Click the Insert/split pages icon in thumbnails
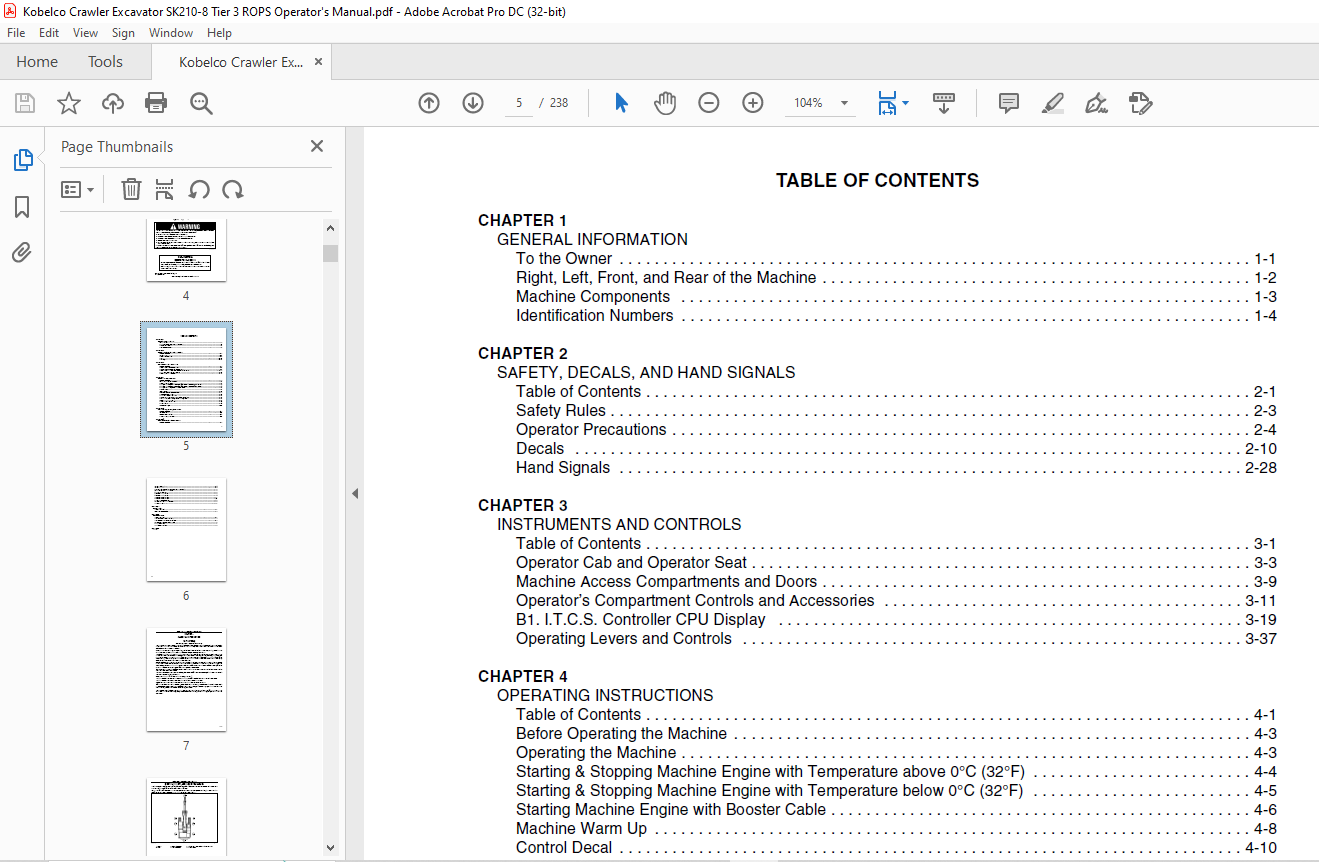This screenshot has width=1319, height=862. 165,190
